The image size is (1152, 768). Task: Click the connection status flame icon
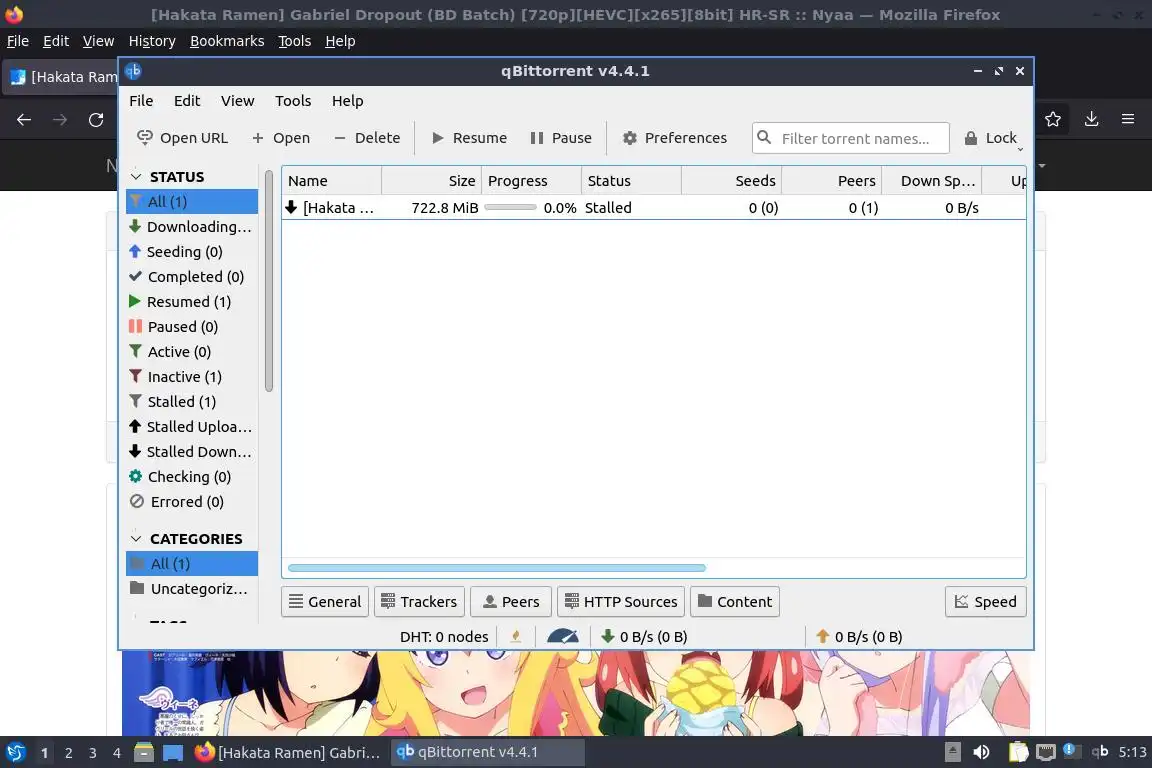coord(516,636)
